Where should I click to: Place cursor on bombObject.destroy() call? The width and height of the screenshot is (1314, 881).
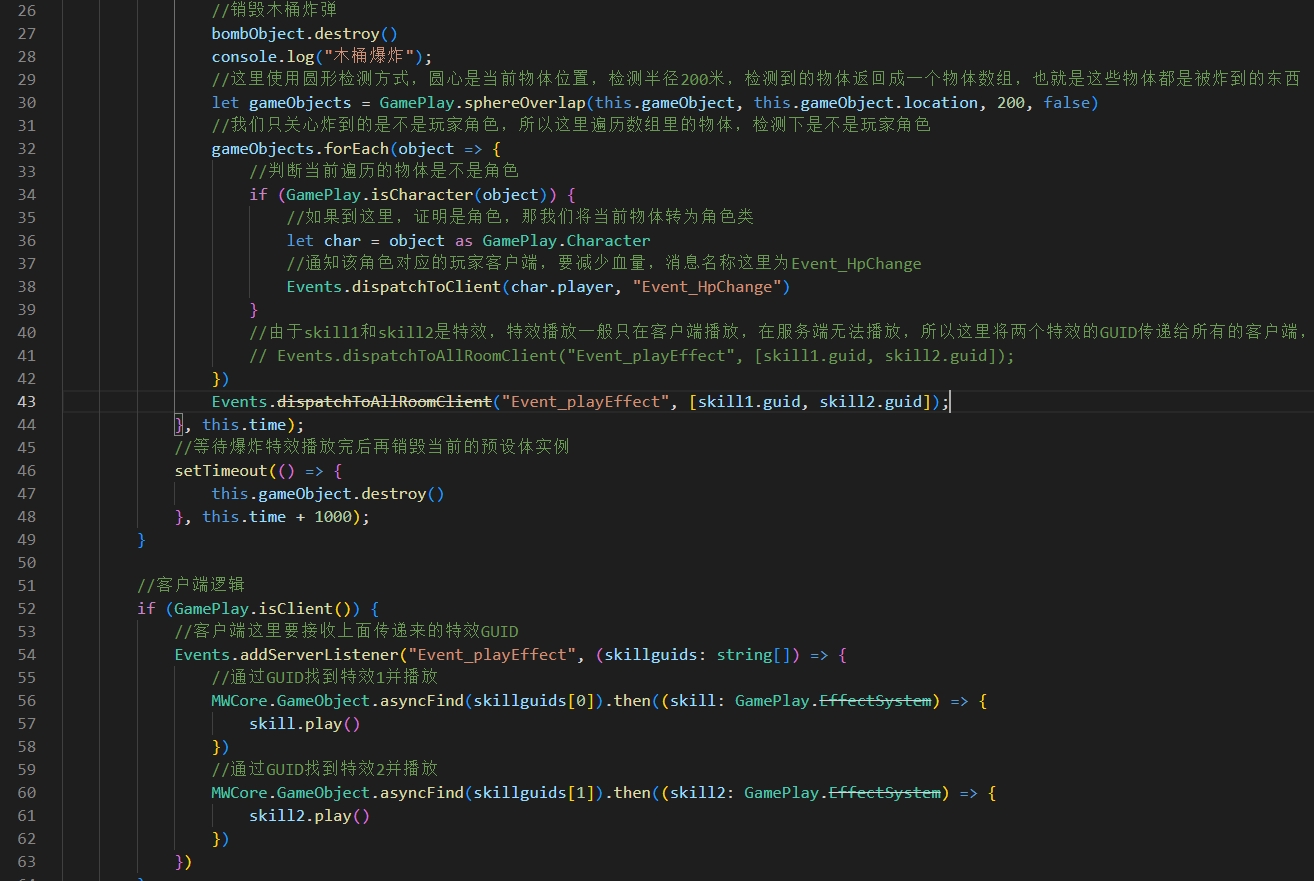pos(304,34)
